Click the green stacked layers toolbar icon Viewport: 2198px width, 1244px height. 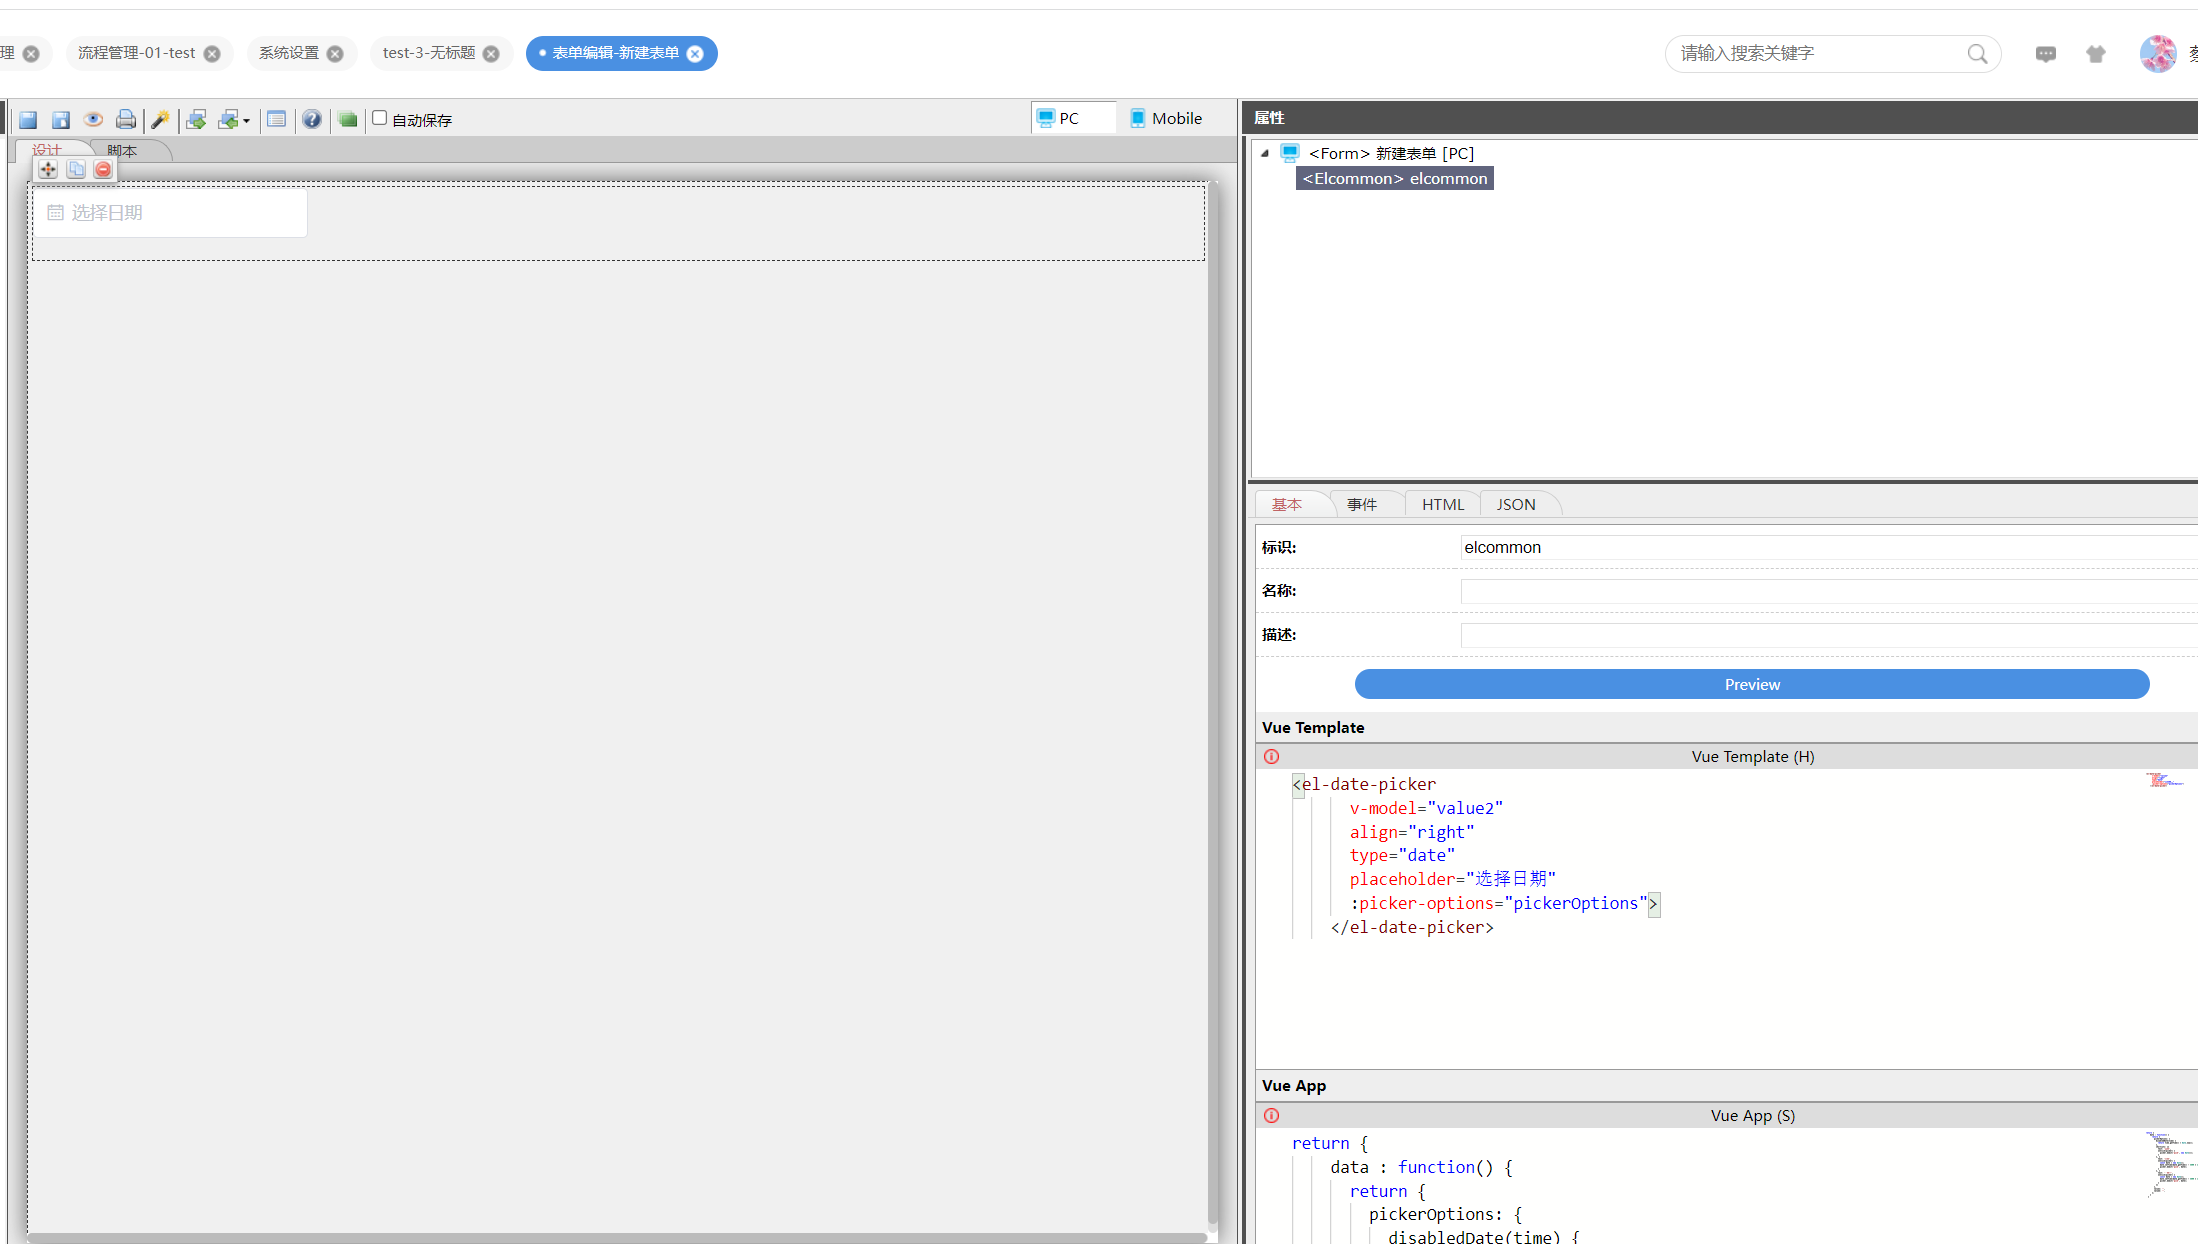point(347,120)
